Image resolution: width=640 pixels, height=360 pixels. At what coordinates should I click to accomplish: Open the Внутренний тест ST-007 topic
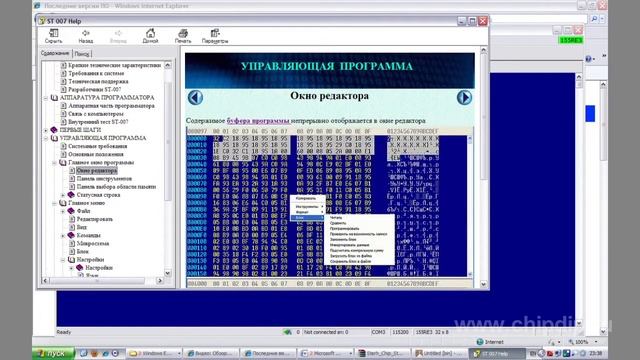98,122
